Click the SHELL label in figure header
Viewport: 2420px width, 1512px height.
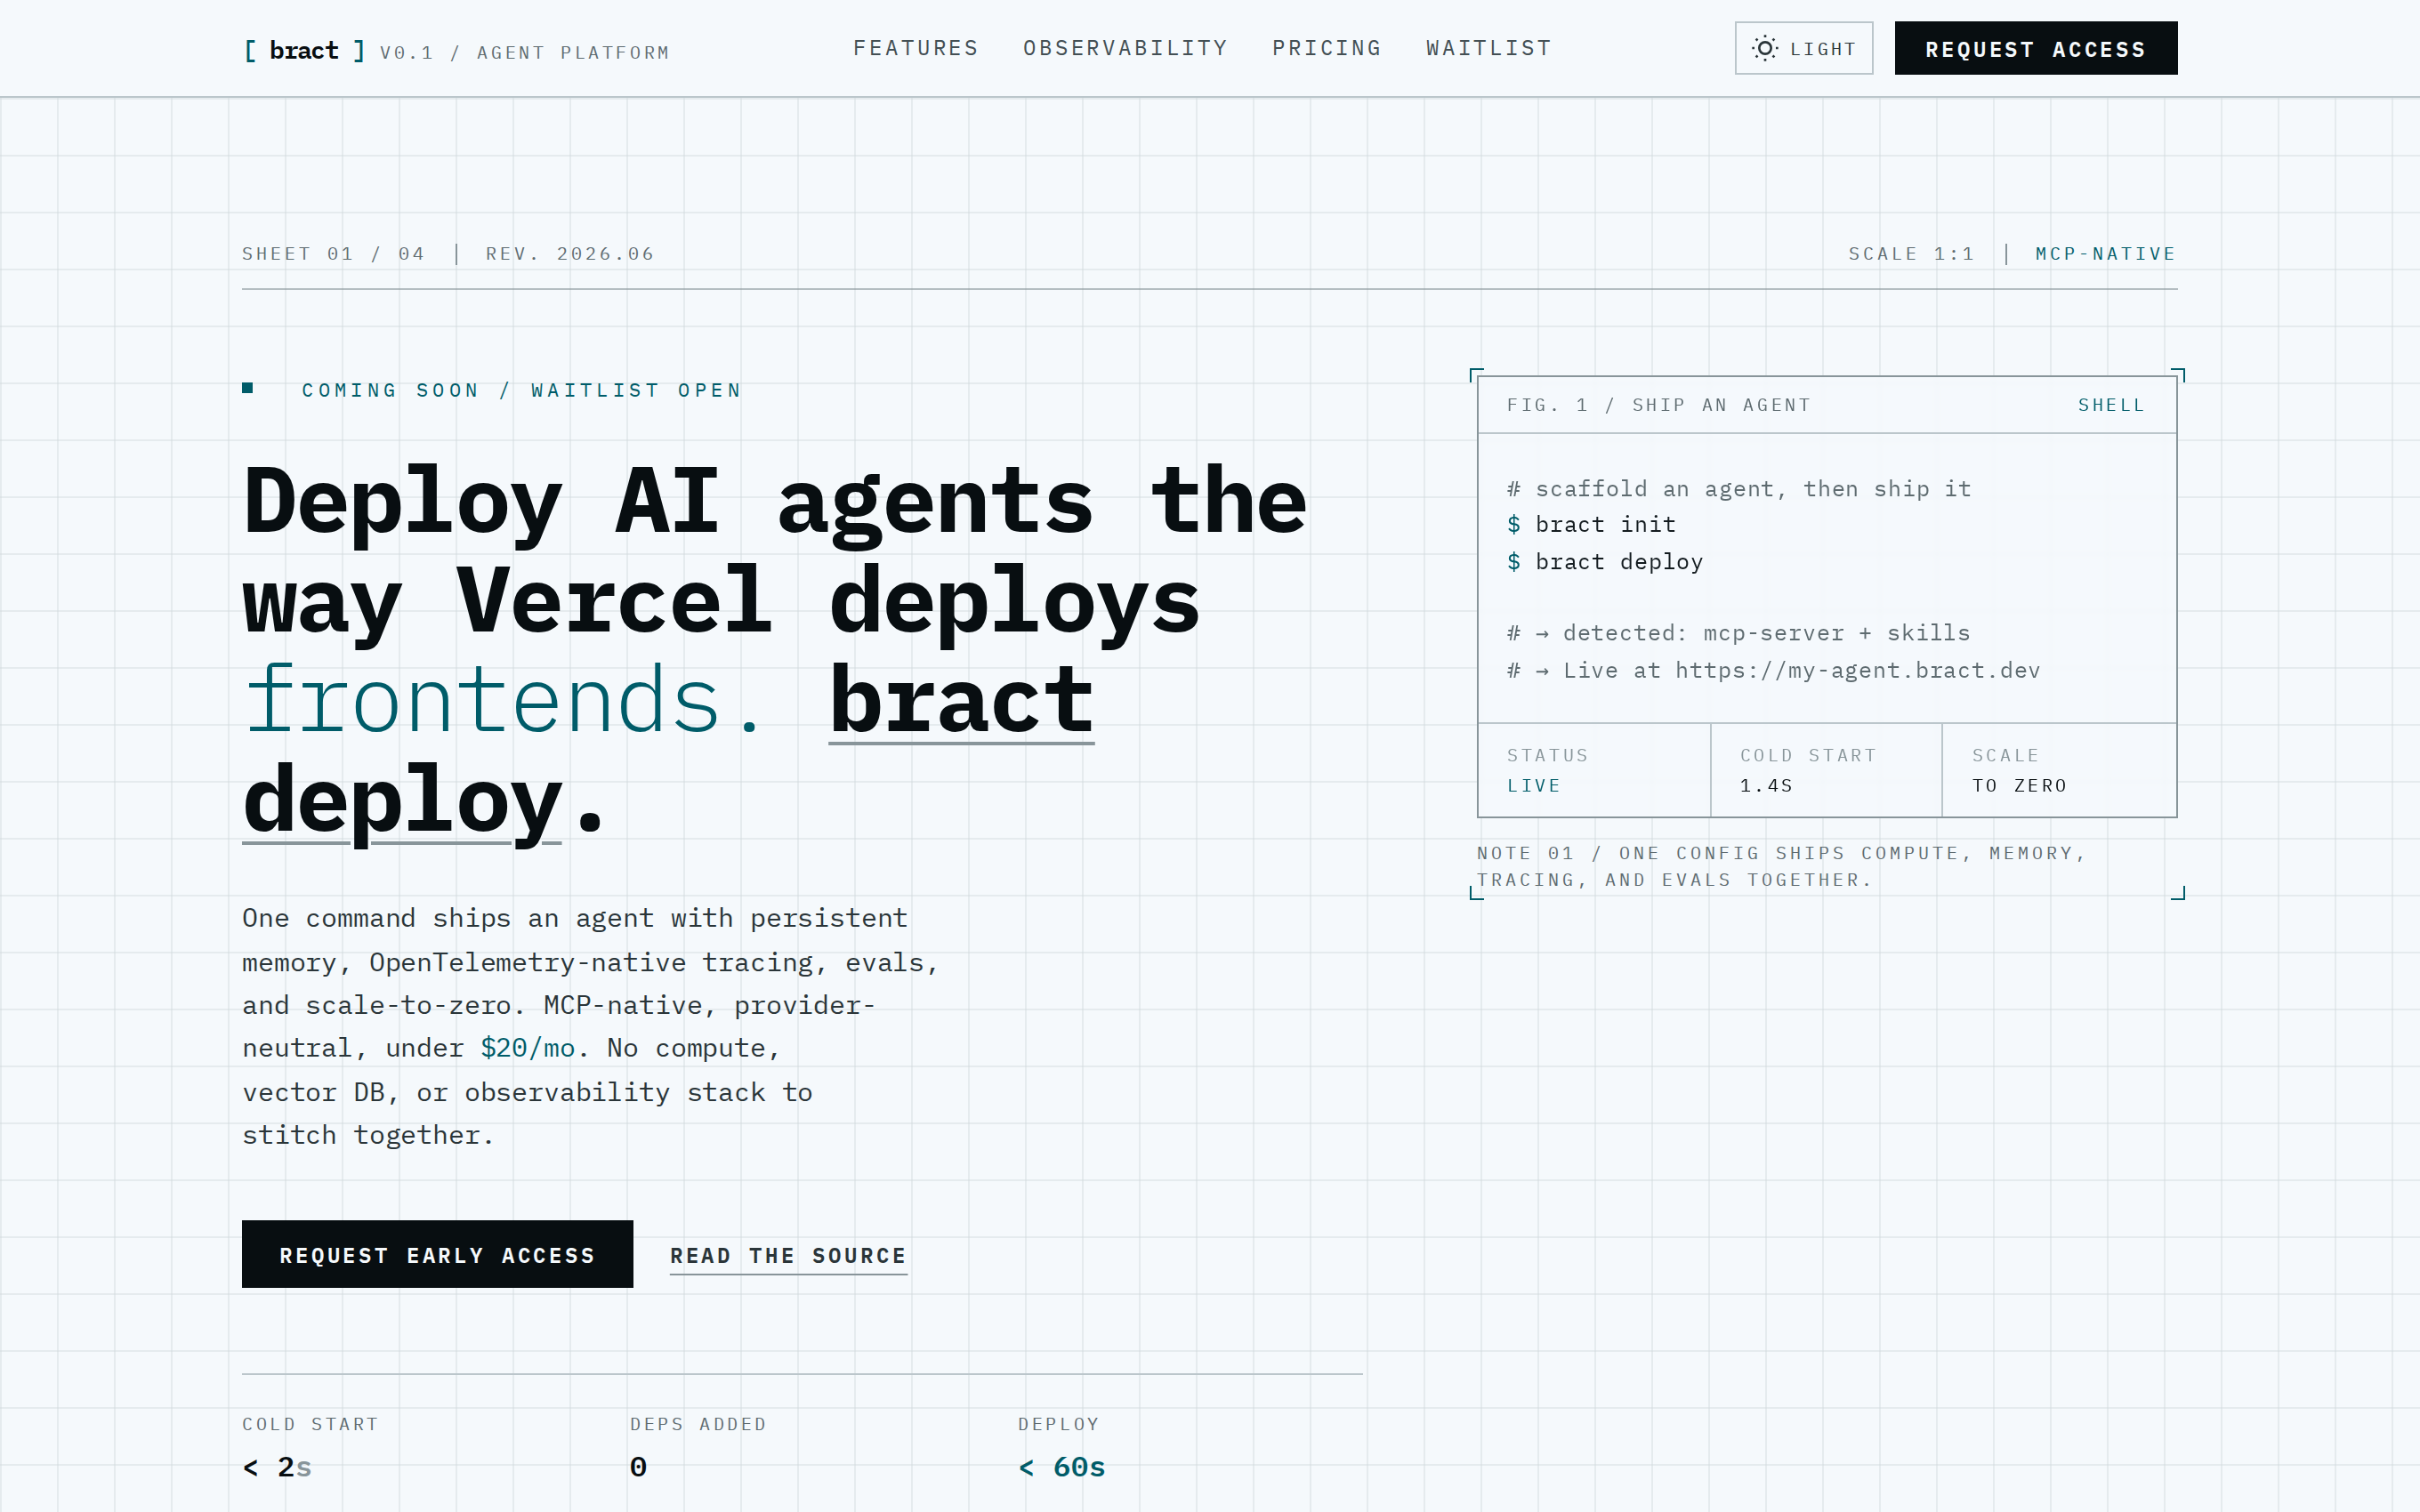pos(2111,405)
